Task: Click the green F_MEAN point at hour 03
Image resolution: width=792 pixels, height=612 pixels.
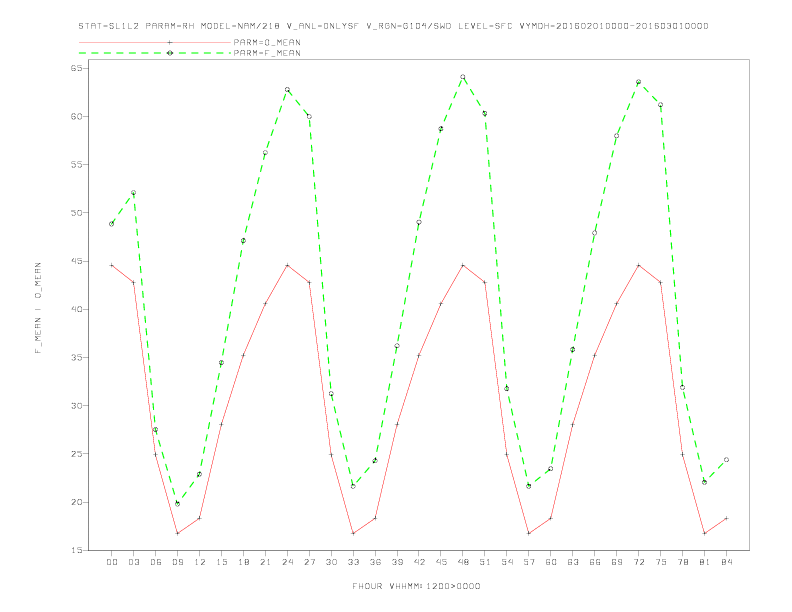Action: (133, 193)
